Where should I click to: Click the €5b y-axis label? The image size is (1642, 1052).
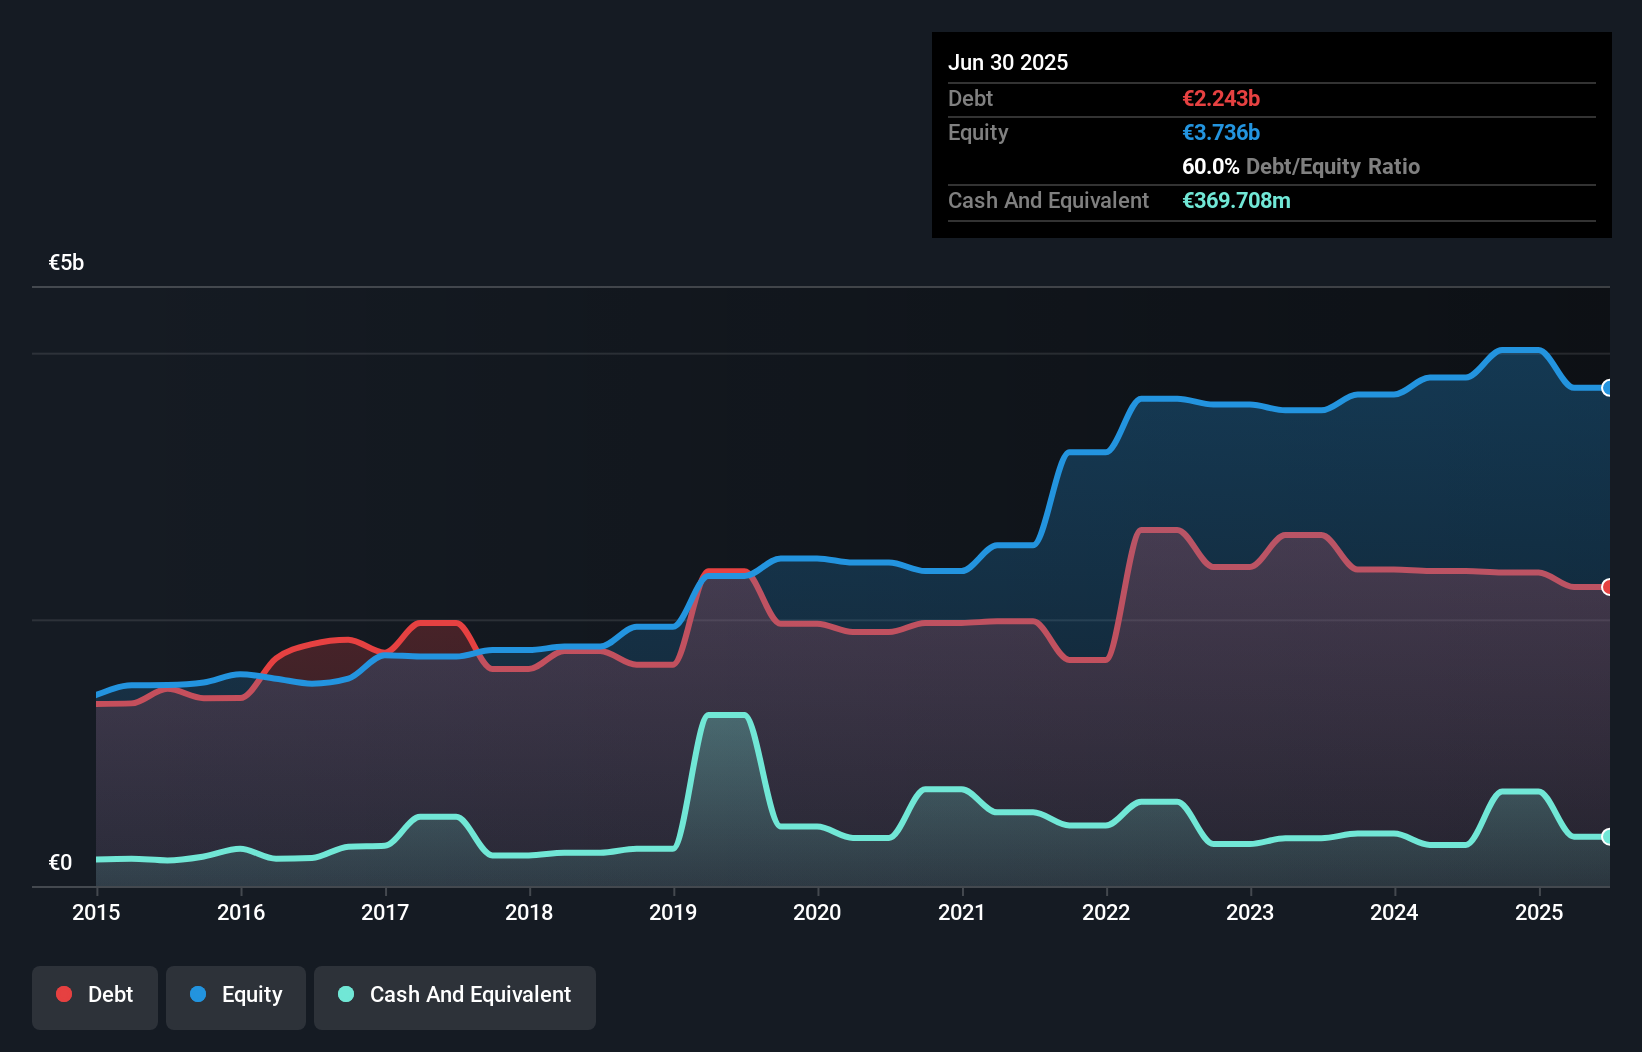[x=66, y=262]
